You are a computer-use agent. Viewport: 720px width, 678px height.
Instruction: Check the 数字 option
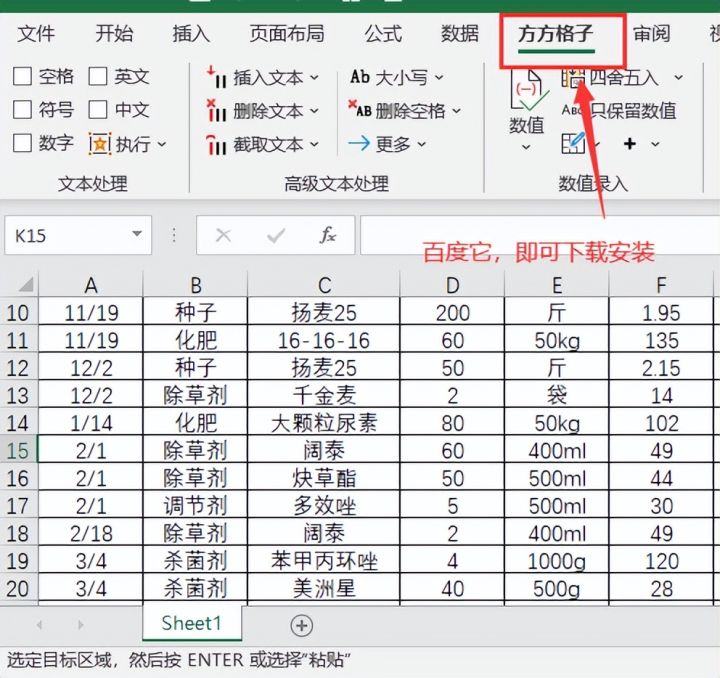pos(22,144)
